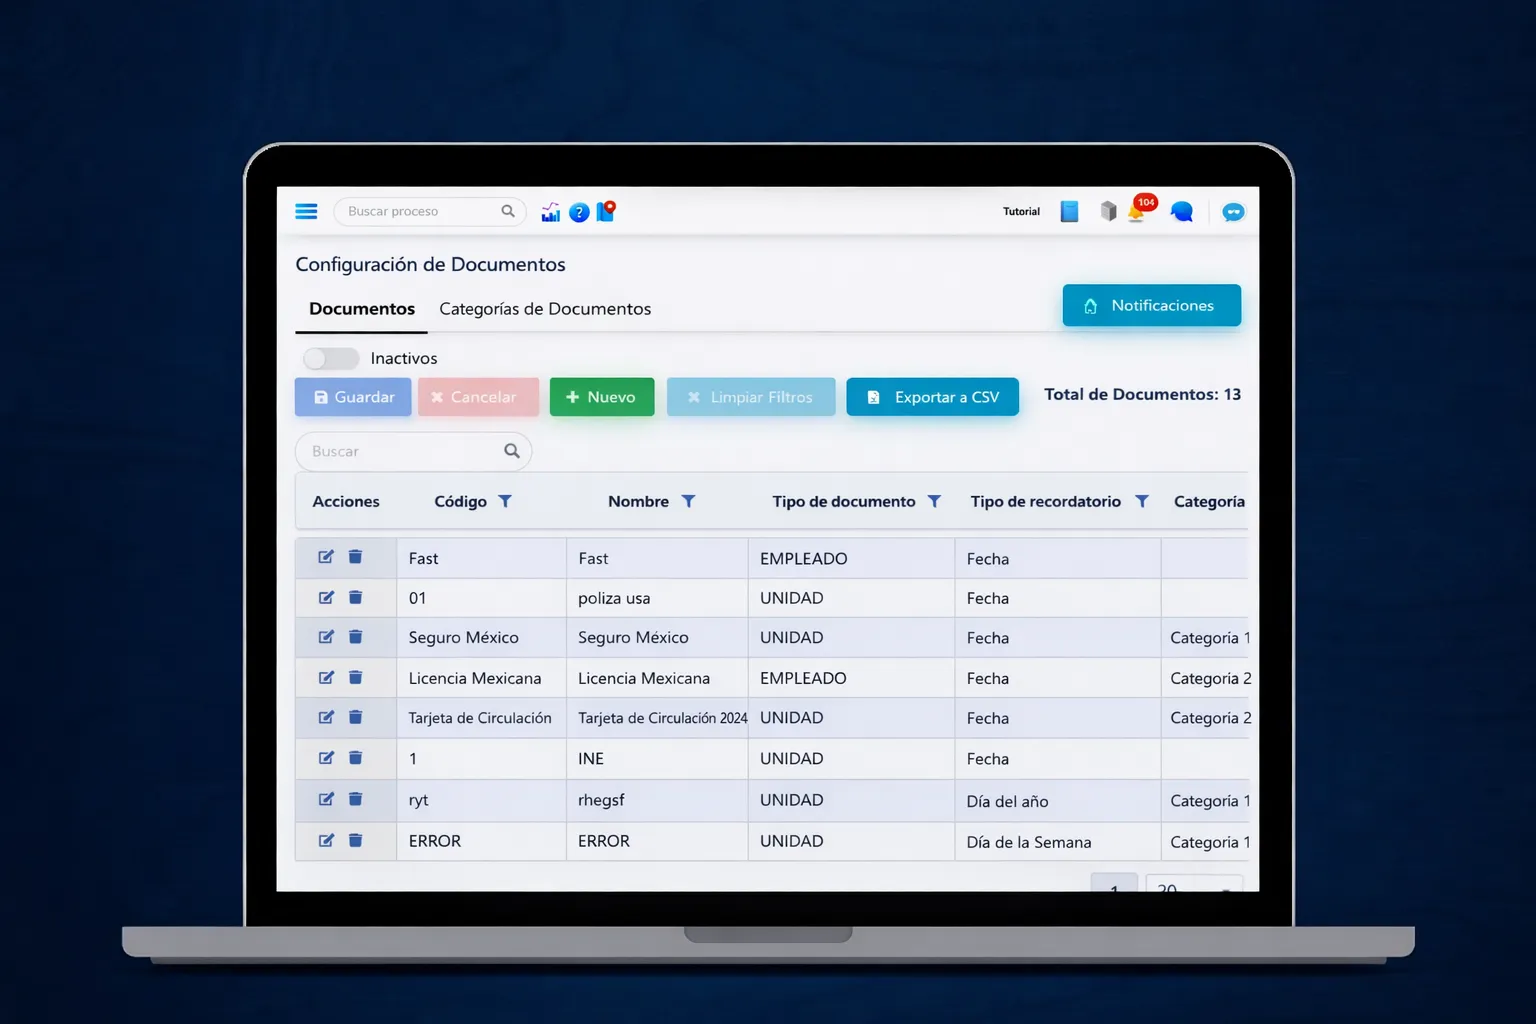Select the Documentos tab
The width and height of the screenshot is (1536, 1024).
362,309
